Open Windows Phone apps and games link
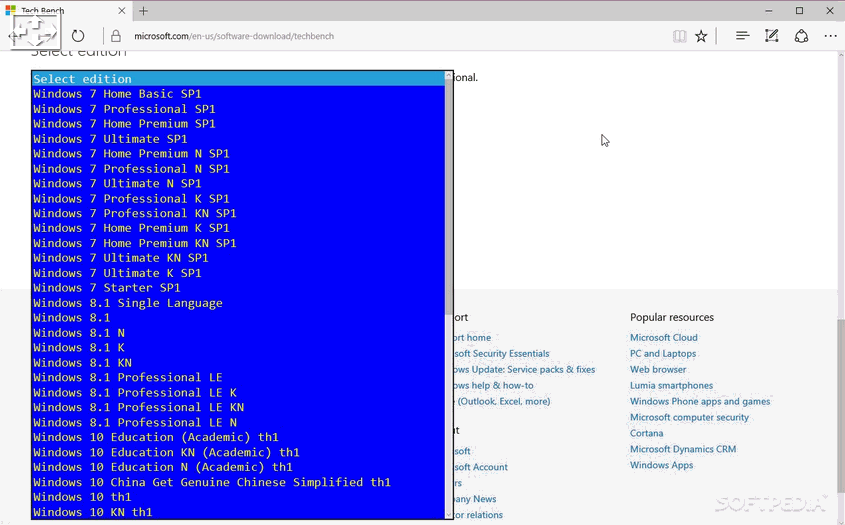 [x=700, y=402]
